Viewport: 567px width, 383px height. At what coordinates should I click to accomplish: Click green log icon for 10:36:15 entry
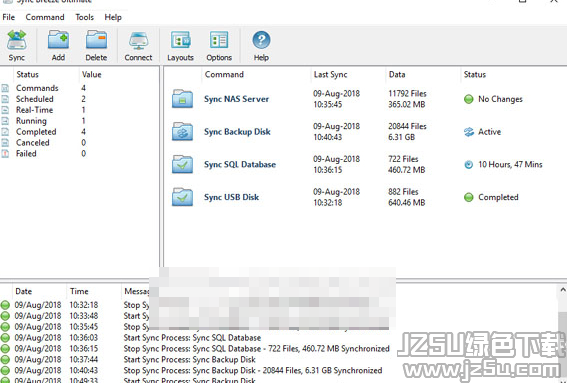click(5, 349)
